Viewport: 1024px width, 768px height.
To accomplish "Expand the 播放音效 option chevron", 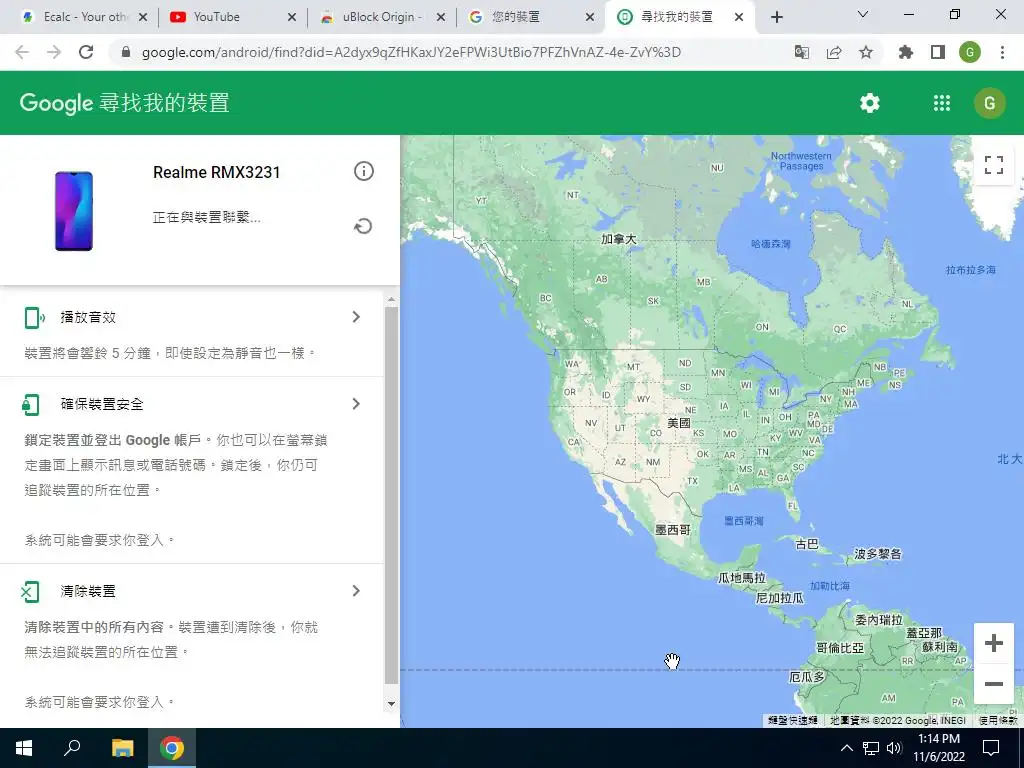I will click(356, 317).
